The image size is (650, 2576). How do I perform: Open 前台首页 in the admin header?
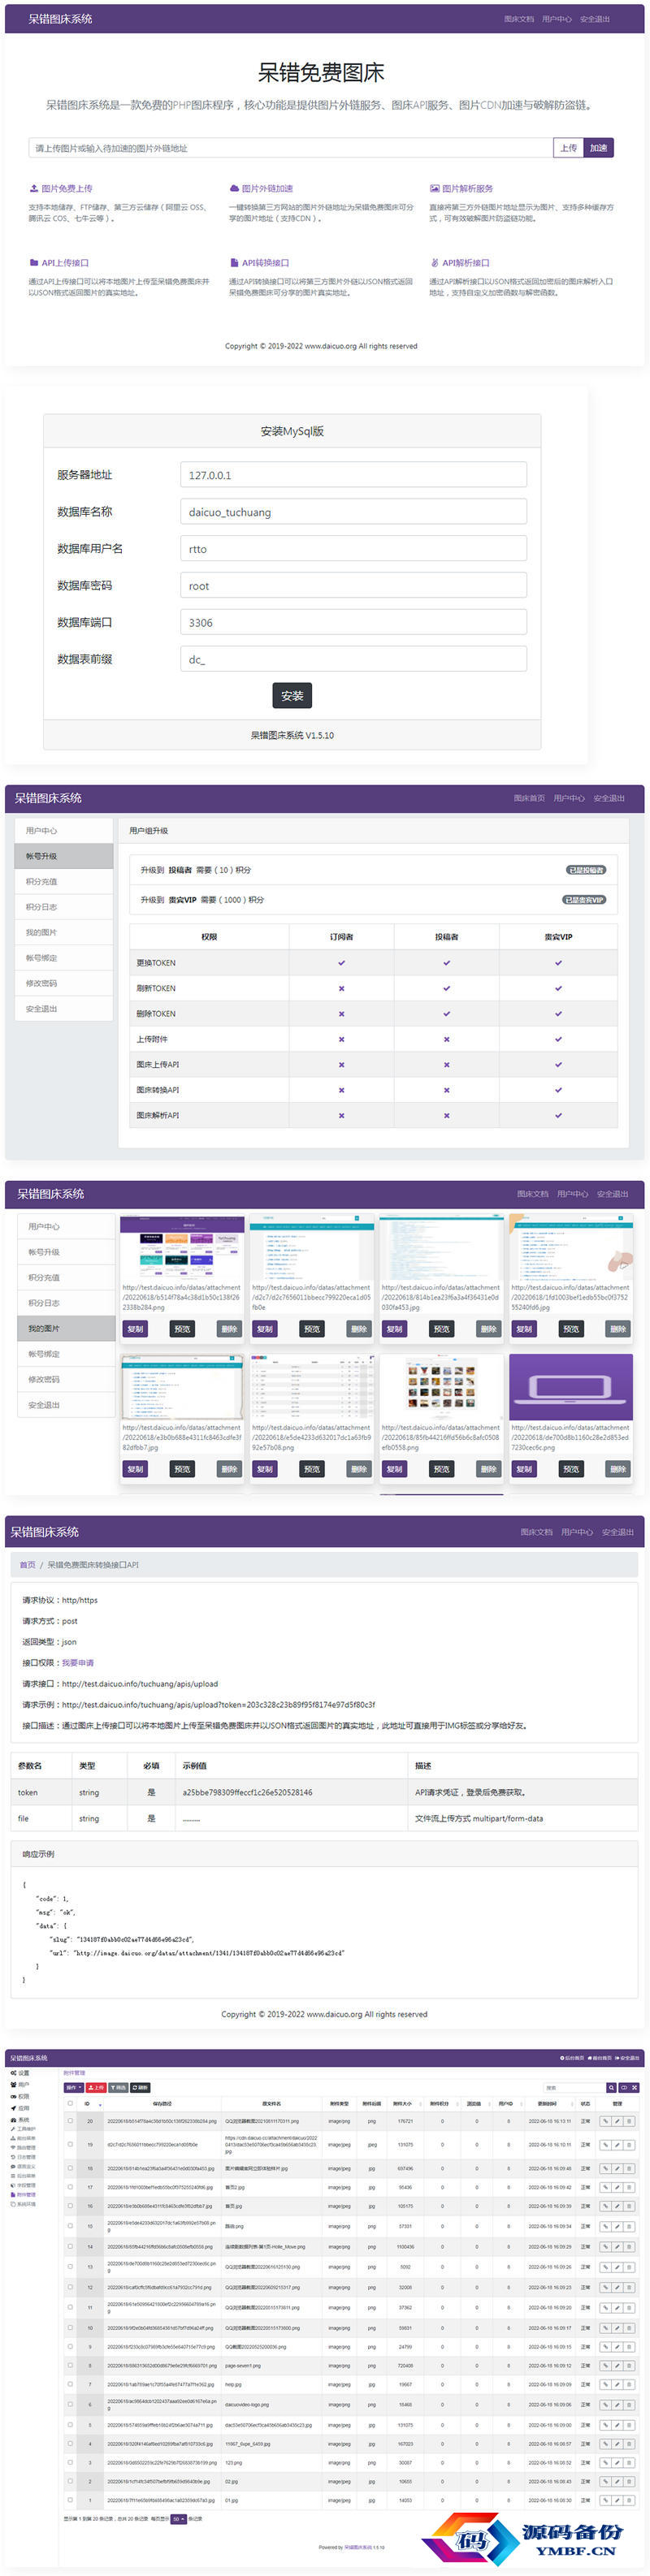tap(600, 2058)
